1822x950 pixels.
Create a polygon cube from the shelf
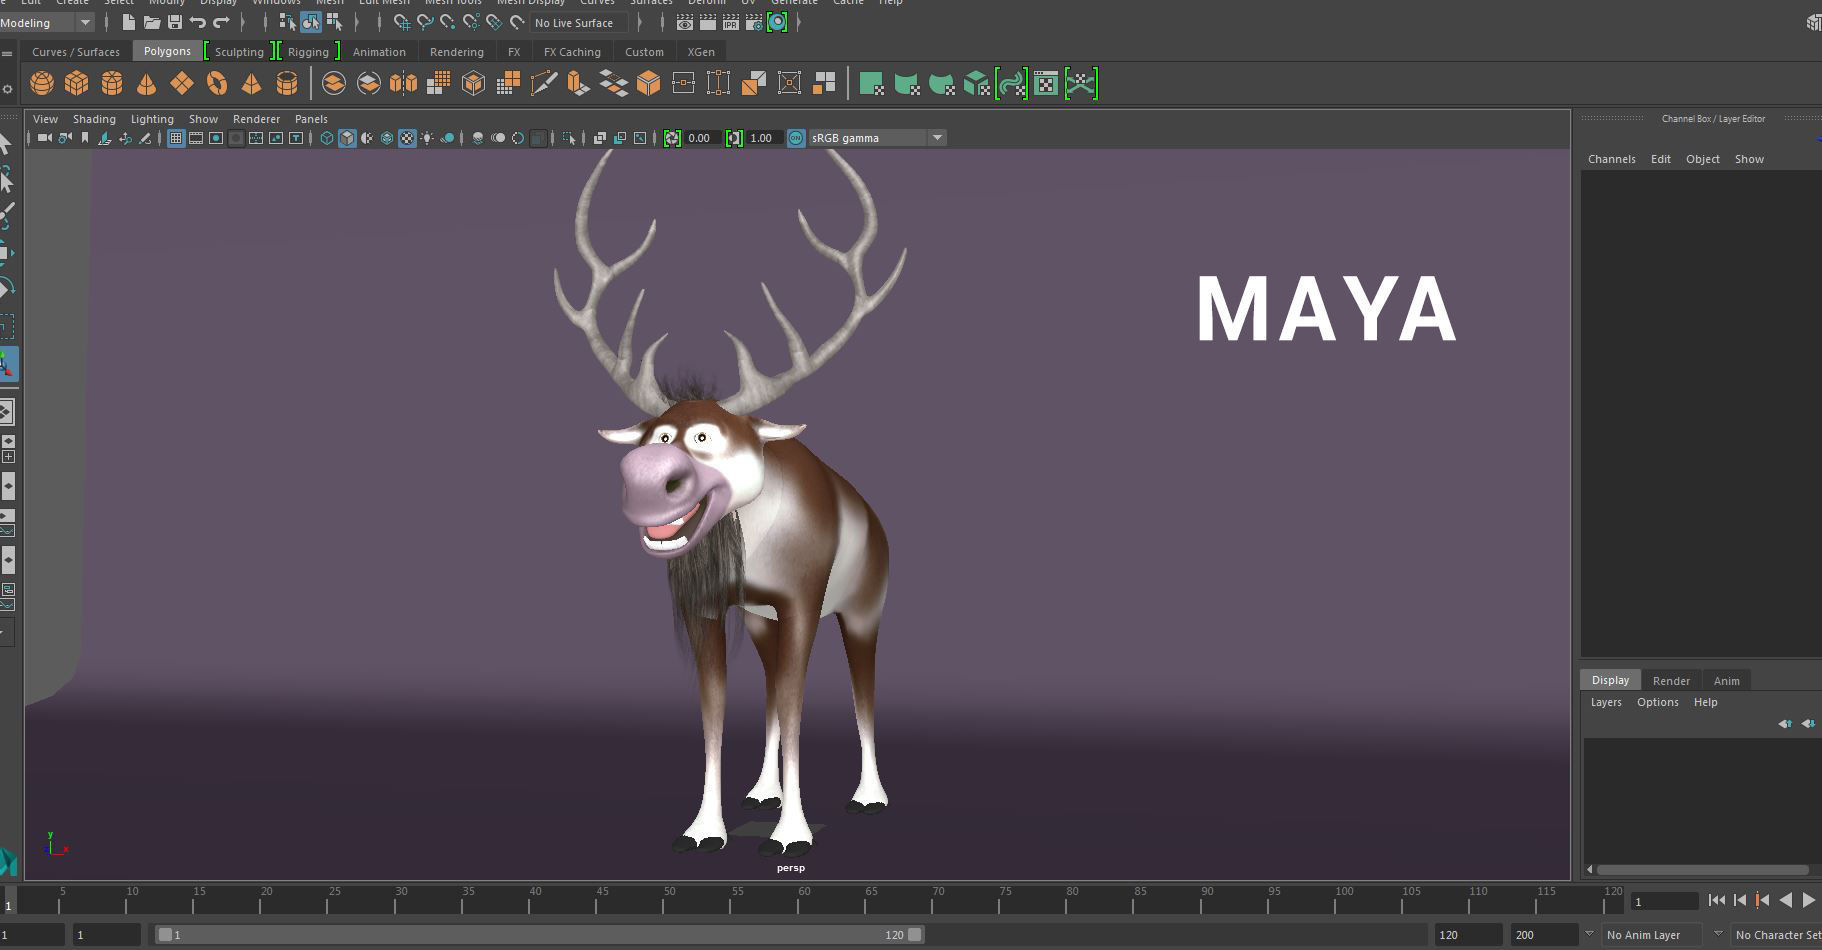pos(77,83)
